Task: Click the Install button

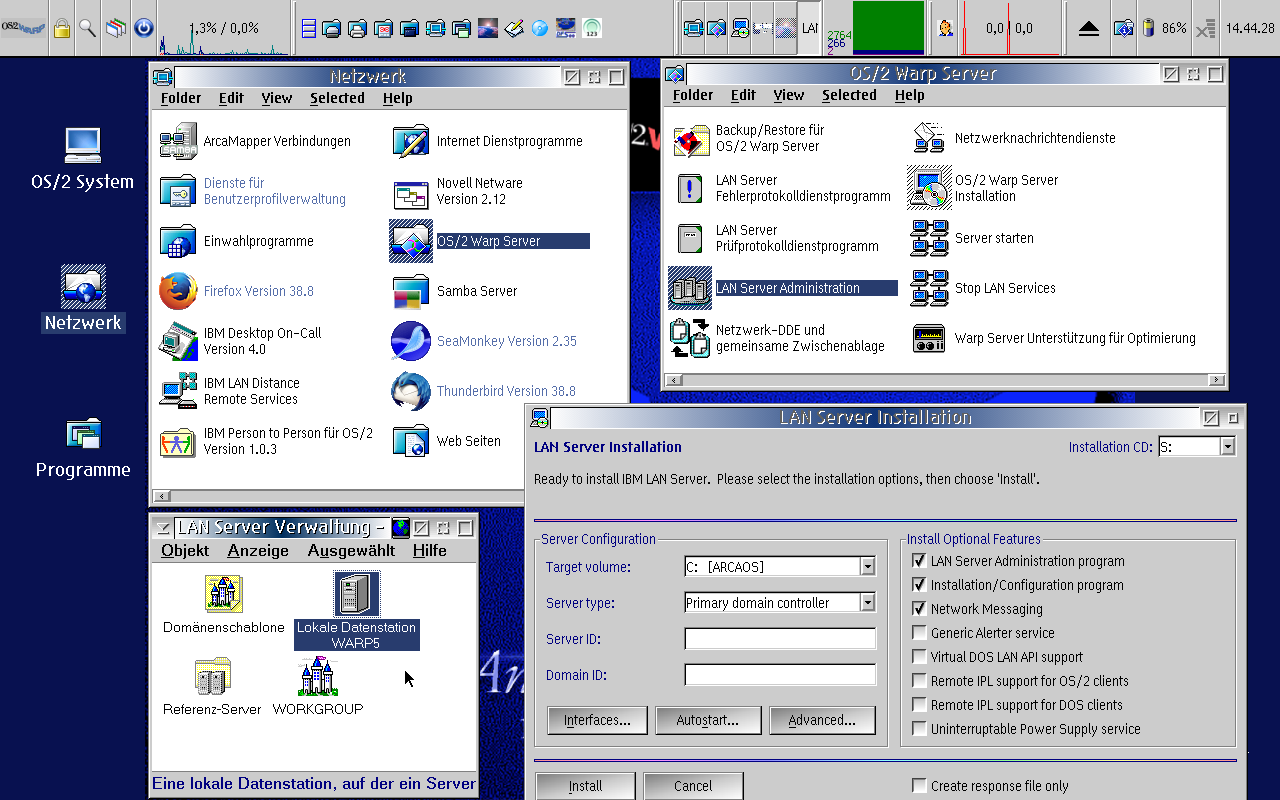Action: (x=585, y=786)
